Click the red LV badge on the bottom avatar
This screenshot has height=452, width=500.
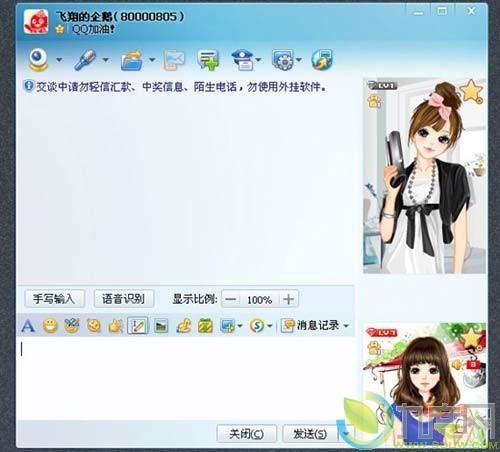382,332
